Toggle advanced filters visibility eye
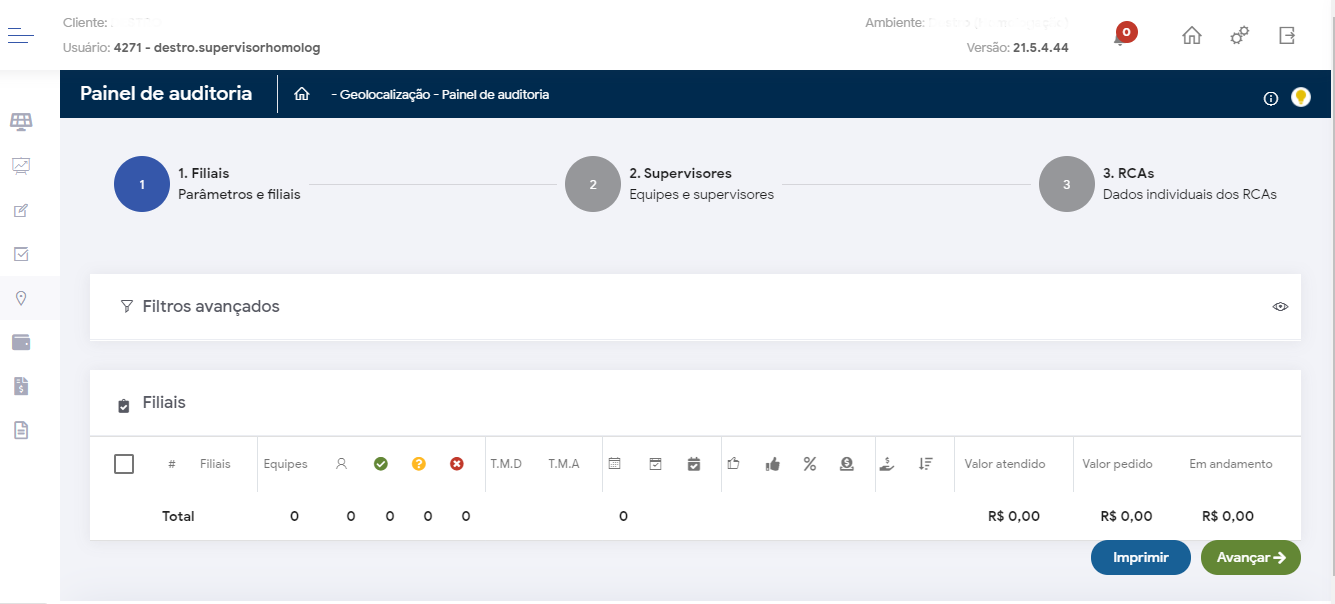 coord(1280,307)
